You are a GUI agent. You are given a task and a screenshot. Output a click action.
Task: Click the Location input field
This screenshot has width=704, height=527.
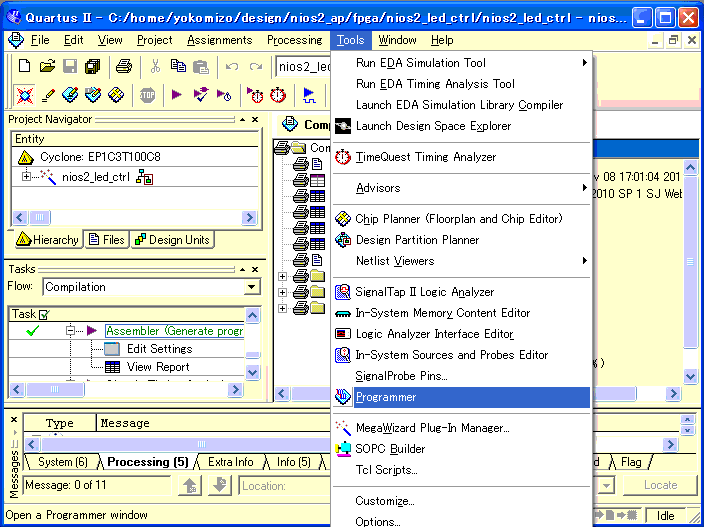coord(284,486)
